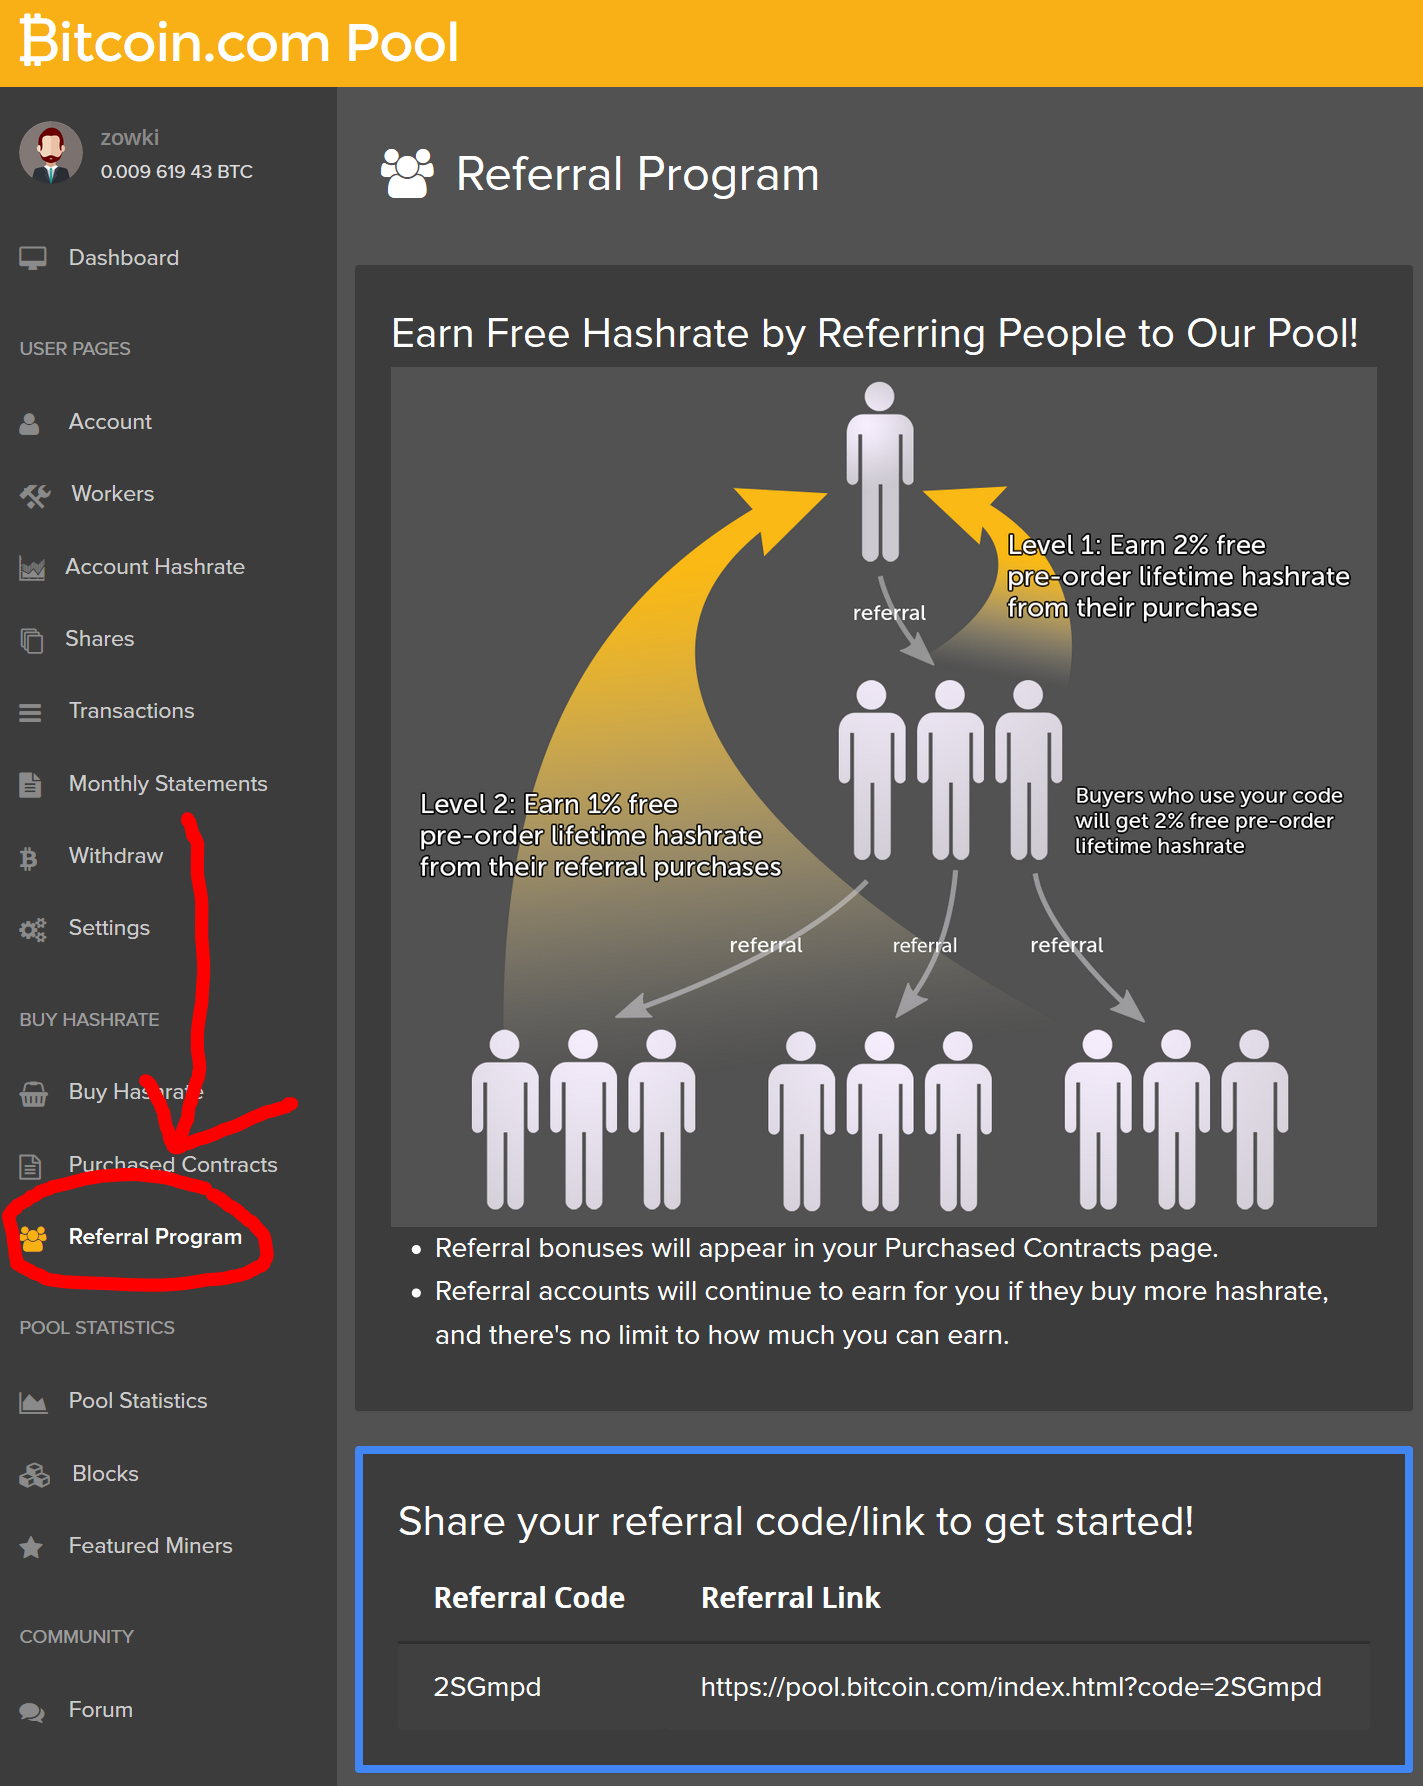Click the group icon next to Referral Program heading
The width and height of the screenshot is (1423, 1786).
tap(407, 173)
